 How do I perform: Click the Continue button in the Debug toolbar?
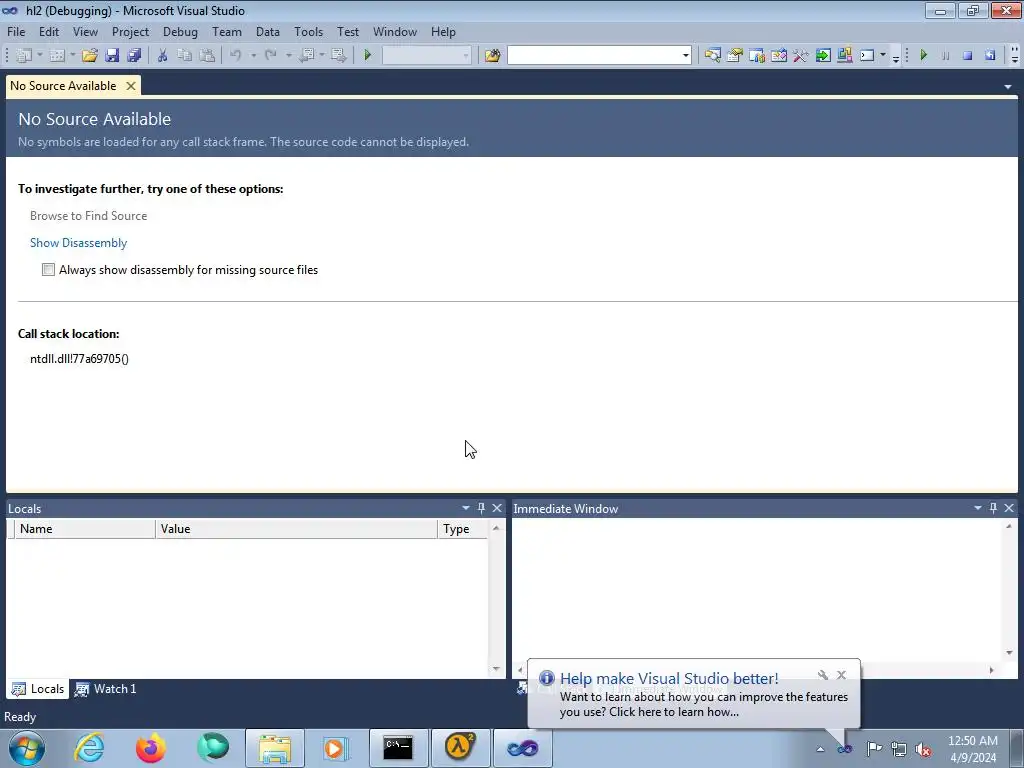[923, 56]
